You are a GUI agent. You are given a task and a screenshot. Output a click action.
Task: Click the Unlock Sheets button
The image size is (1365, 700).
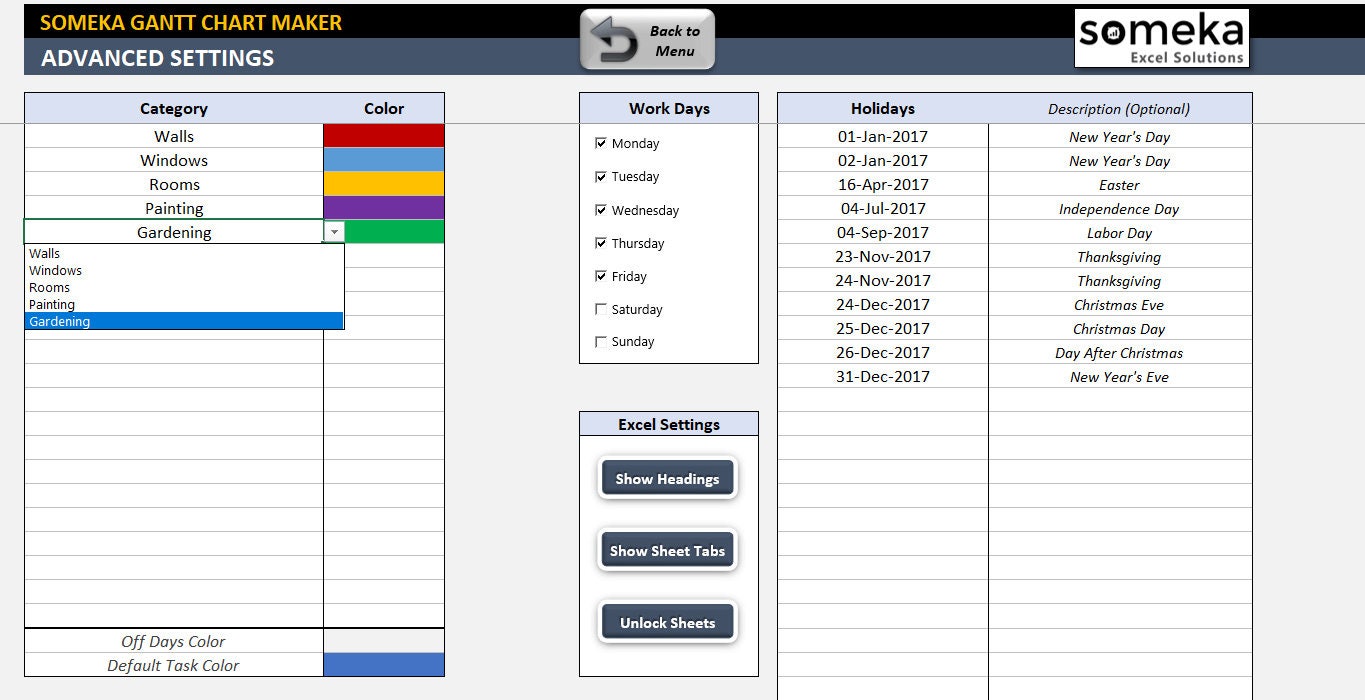tap(667, 623)
